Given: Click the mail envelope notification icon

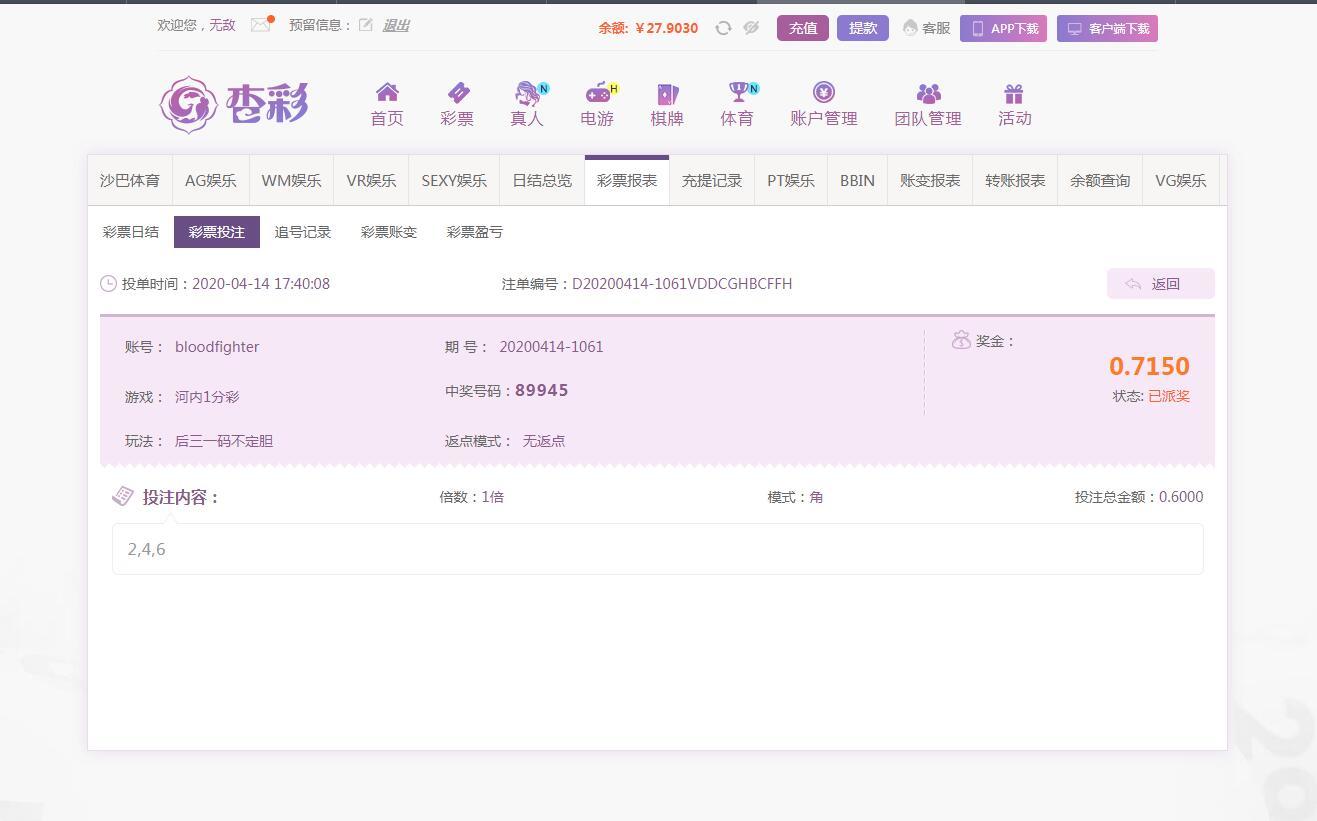Looking at the screenshot, I should pyautogui.click(x=261, y=25).
